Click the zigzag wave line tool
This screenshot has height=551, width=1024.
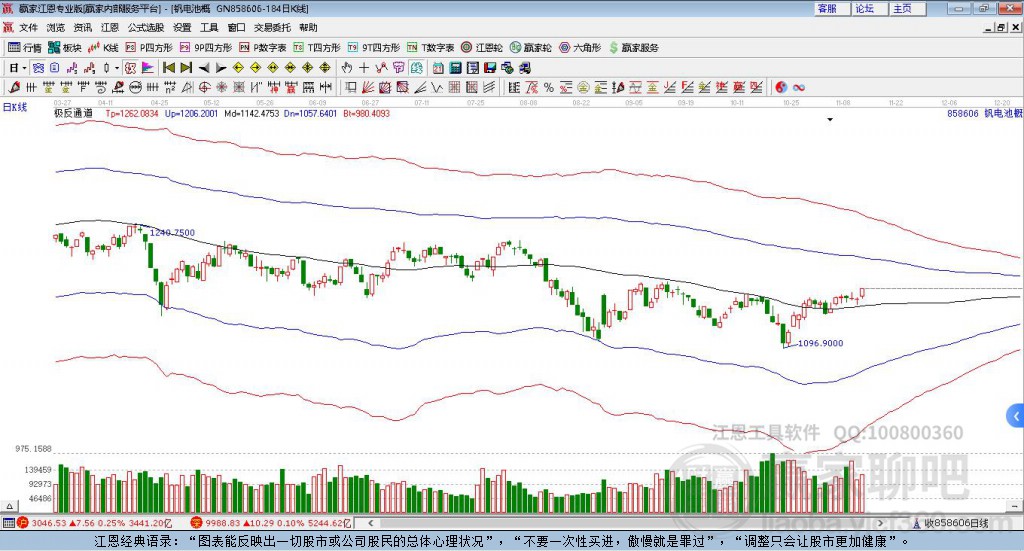click(x=438, y=87)
